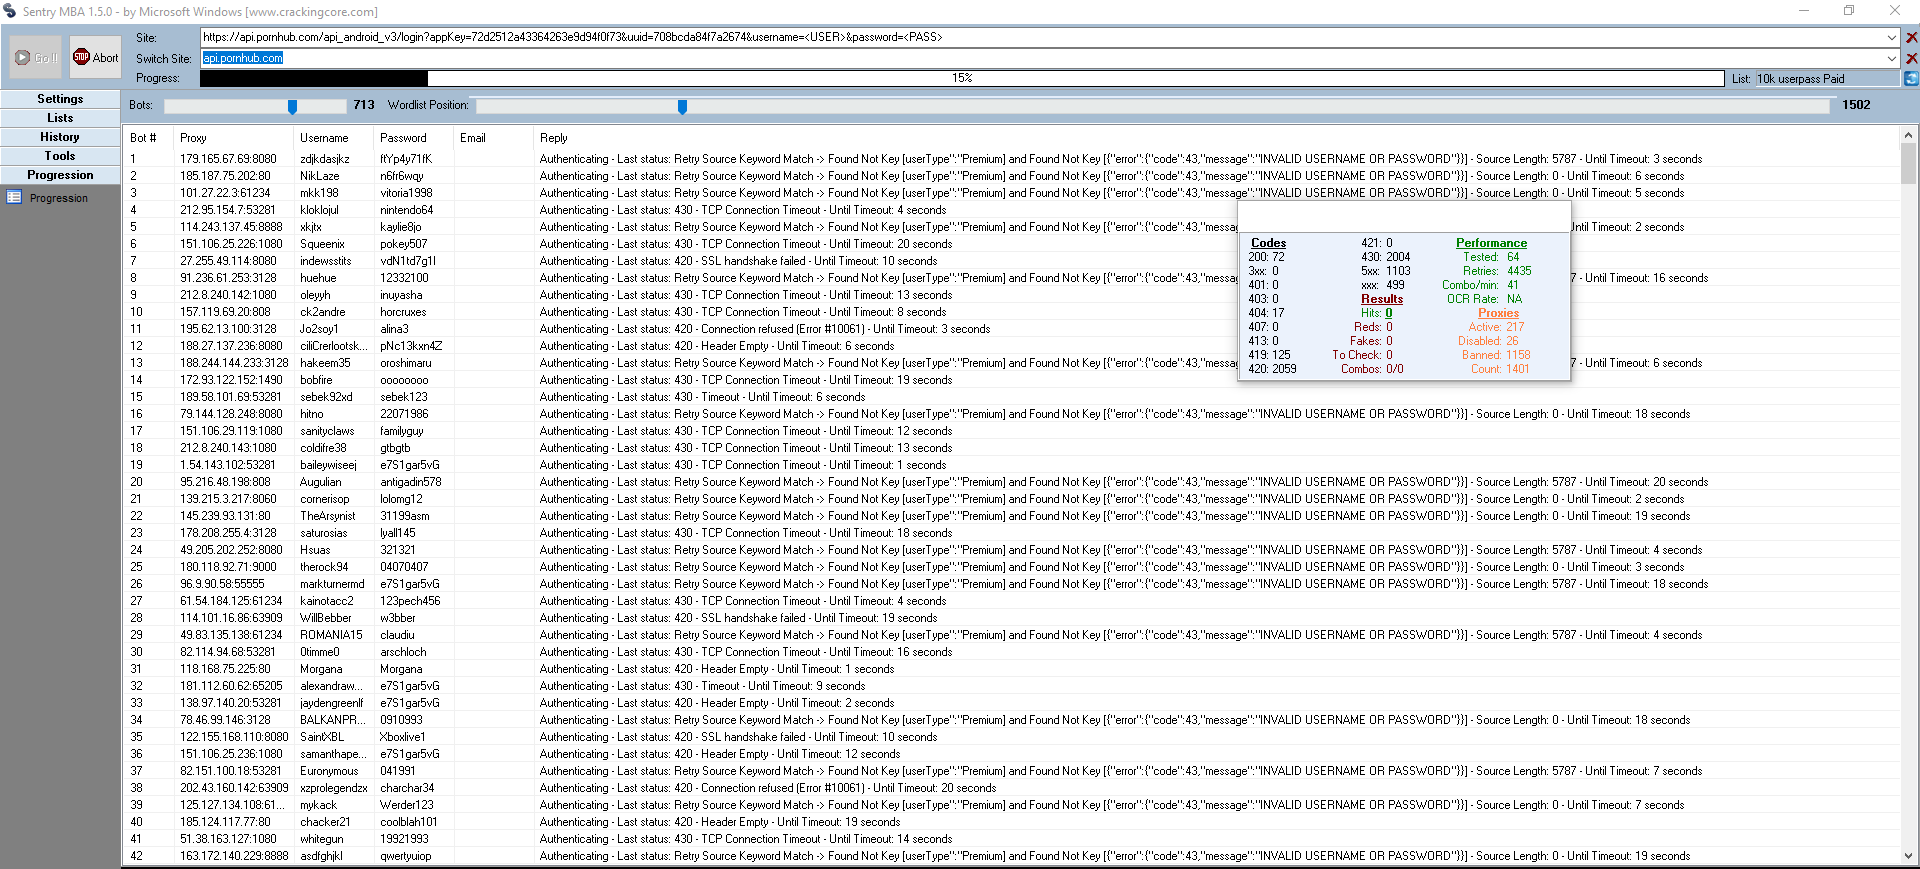Open the Lists section in the sidebar
This screenshot has width=1920, height=869.
pyautogui.click(x=60, y=118)
